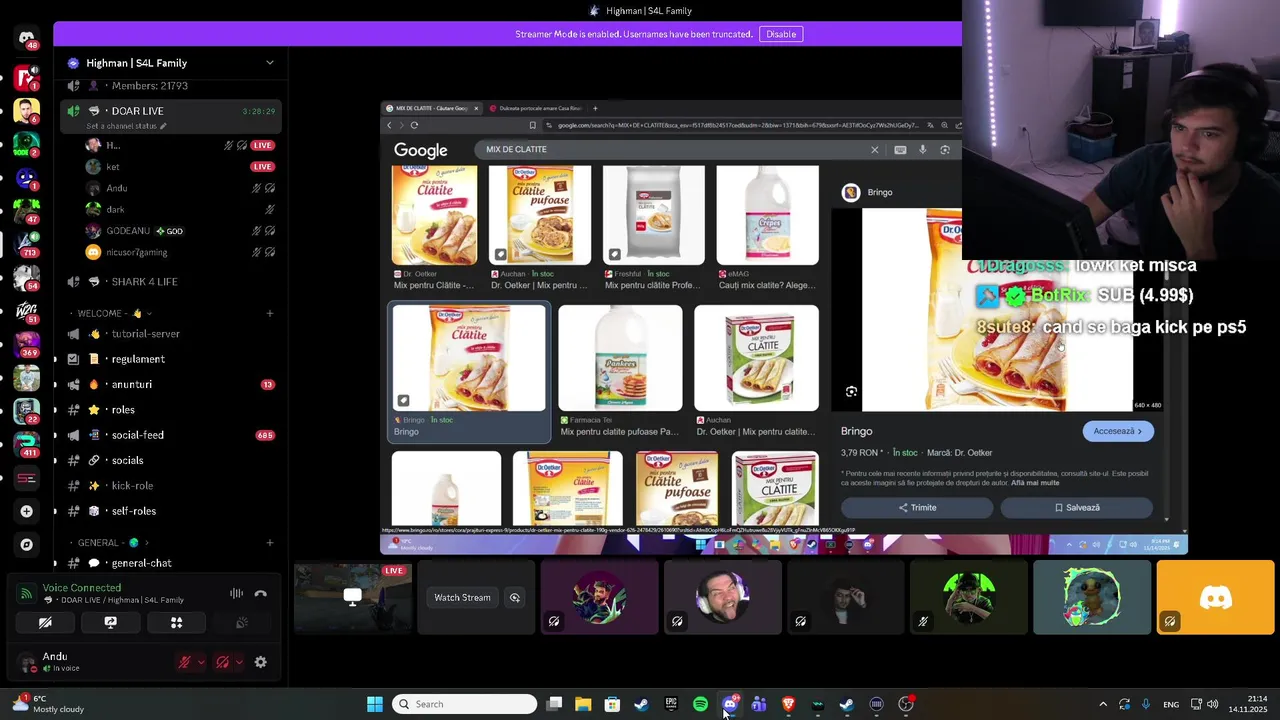
Task: Pop out the stream next to Watch Stream
Action: [x=515, y=598]
